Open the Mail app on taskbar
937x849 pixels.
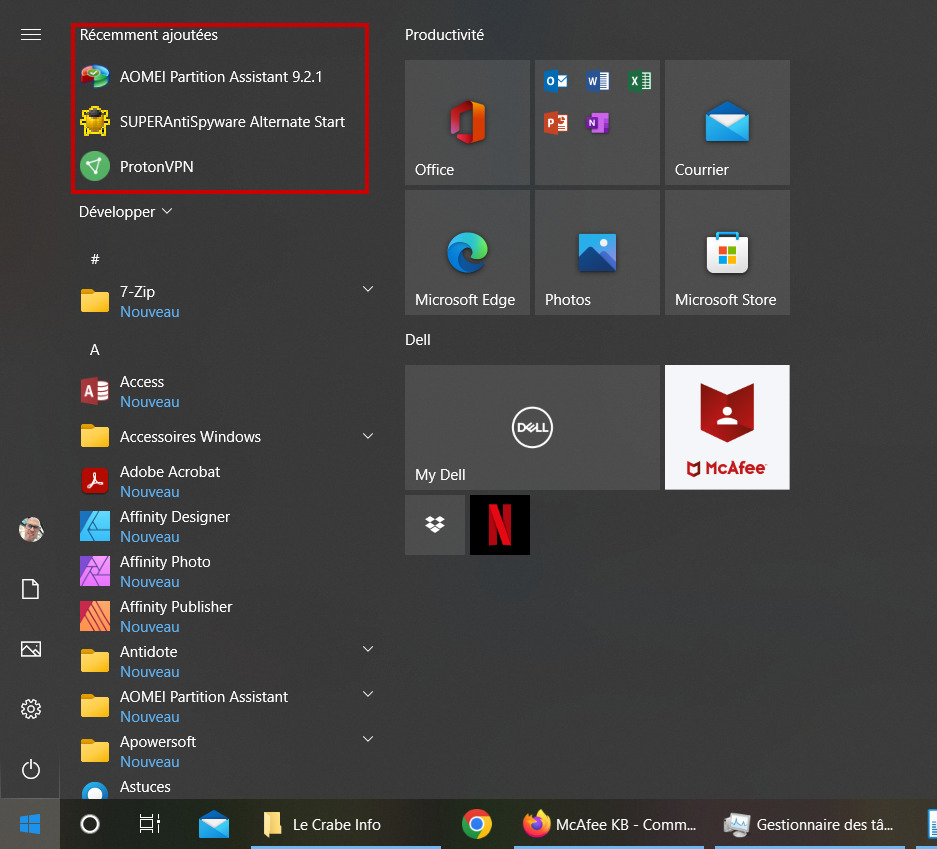214,824
